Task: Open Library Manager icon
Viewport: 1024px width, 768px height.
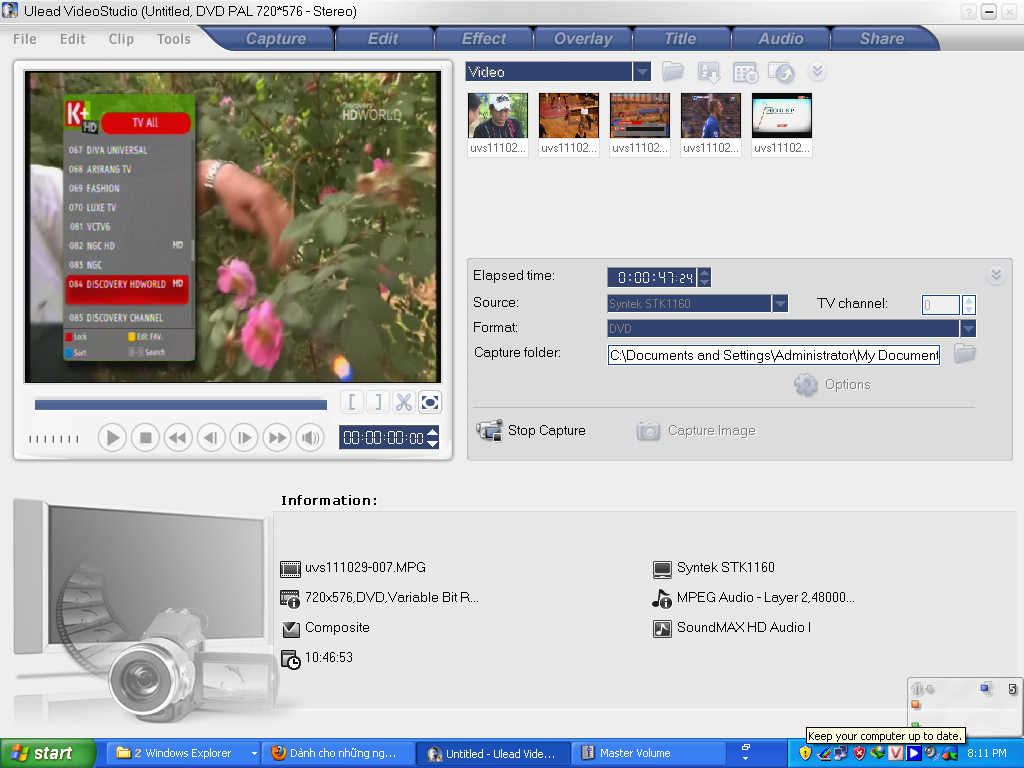Action: (x=745, y=72)
